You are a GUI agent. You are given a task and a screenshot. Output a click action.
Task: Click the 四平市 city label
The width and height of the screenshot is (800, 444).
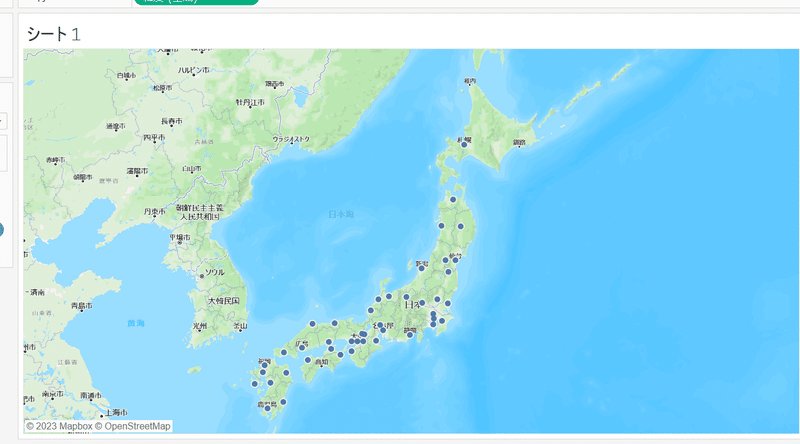tap(154, 137)
